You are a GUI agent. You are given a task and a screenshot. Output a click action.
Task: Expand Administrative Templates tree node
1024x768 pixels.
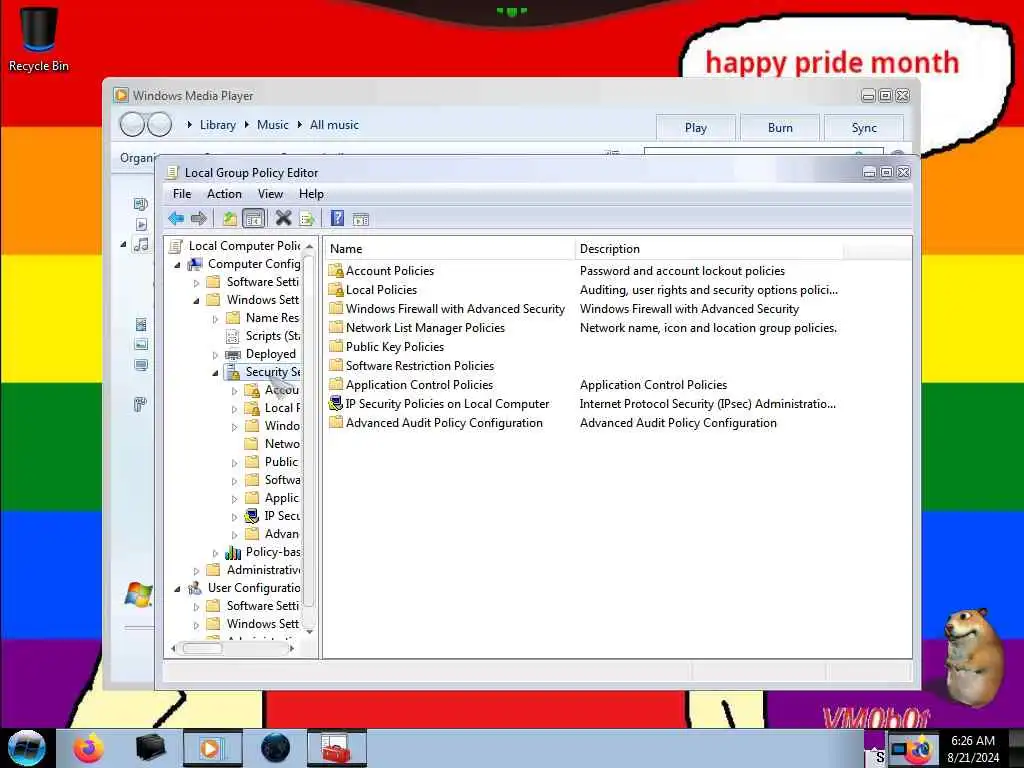point(196,571)
